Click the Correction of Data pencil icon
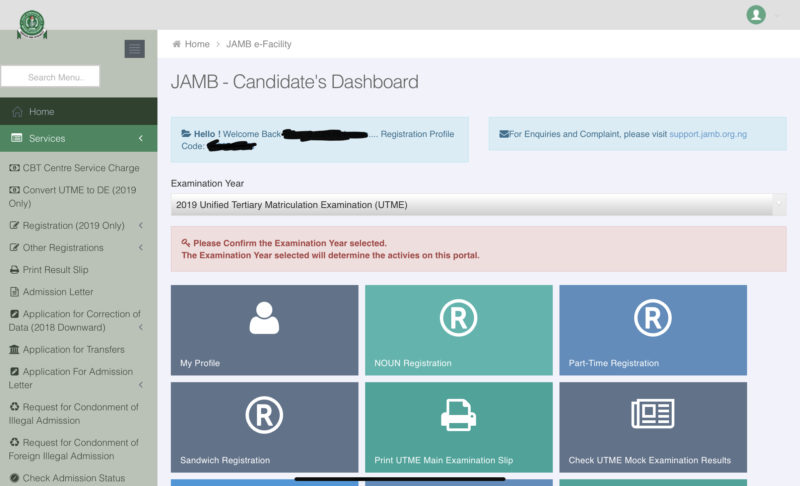Image resolution: width=800 pixels, height=486 pixels. [x=14, y=314]
